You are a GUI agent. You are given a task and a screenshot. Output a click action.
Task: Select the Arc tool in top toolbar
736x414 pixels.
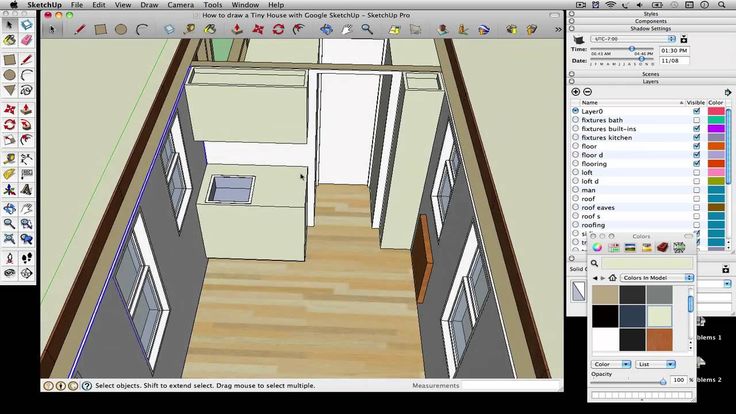pos(142,30)
